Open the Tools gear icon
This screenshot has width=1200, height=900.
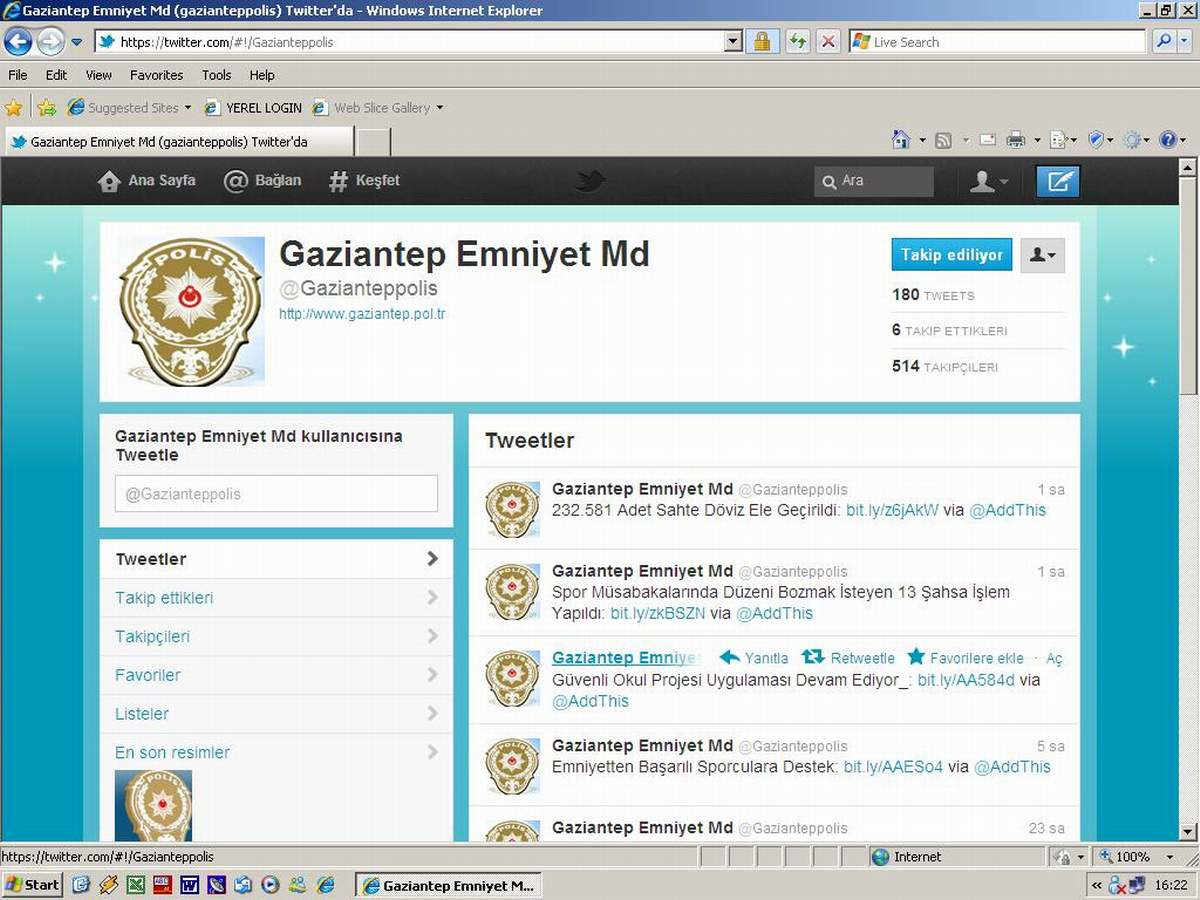click(x=1132, y=140)
